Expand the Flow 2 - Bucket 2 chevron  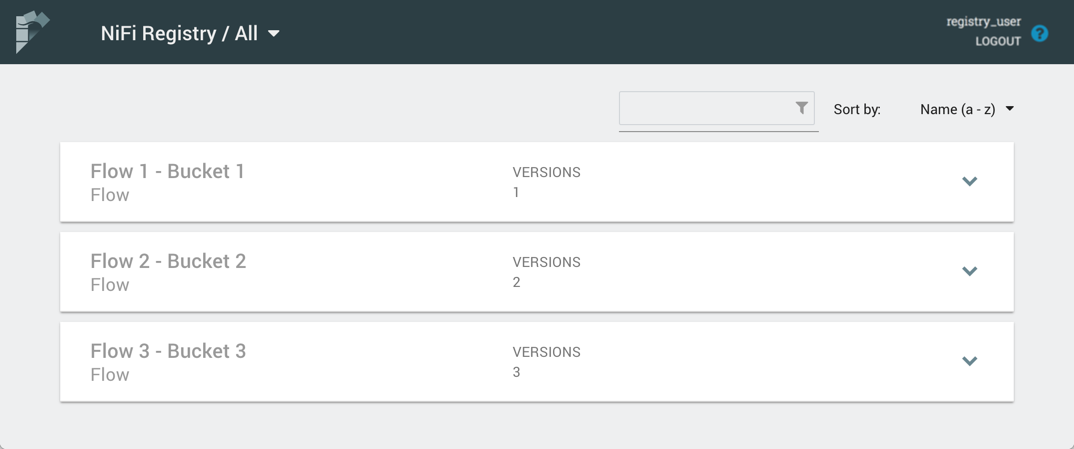tap(969, 272)
